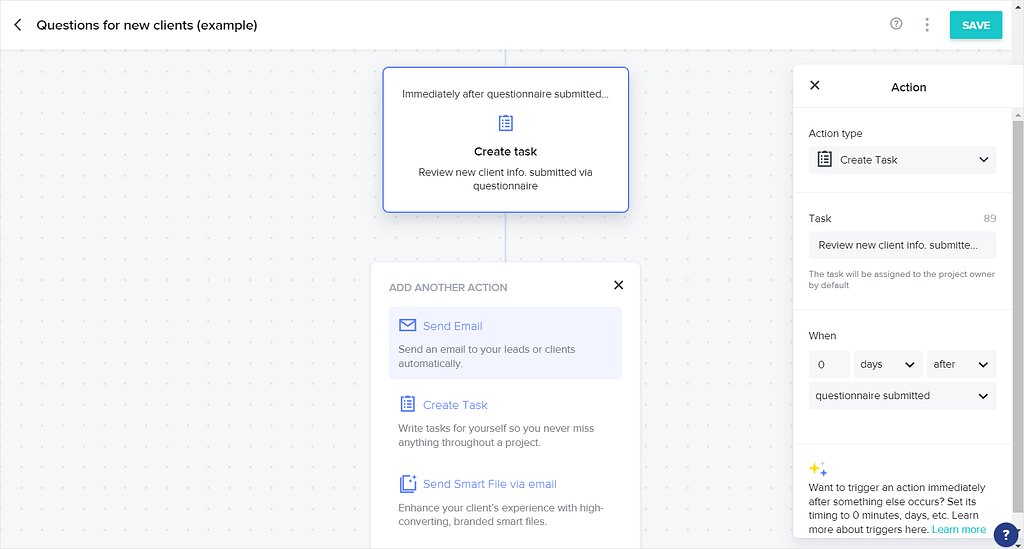The height and width of the screenshot is (549, 1024).
Task: Click the task character count '89'
Action: [989, 218]
